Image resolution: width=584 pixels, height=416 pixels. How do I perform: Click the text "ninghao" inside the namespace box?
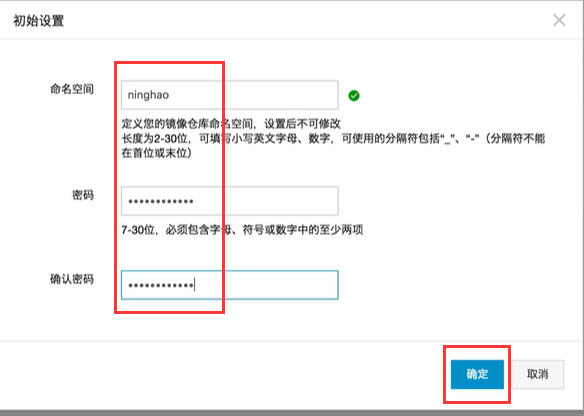click(x=148, y=95)
